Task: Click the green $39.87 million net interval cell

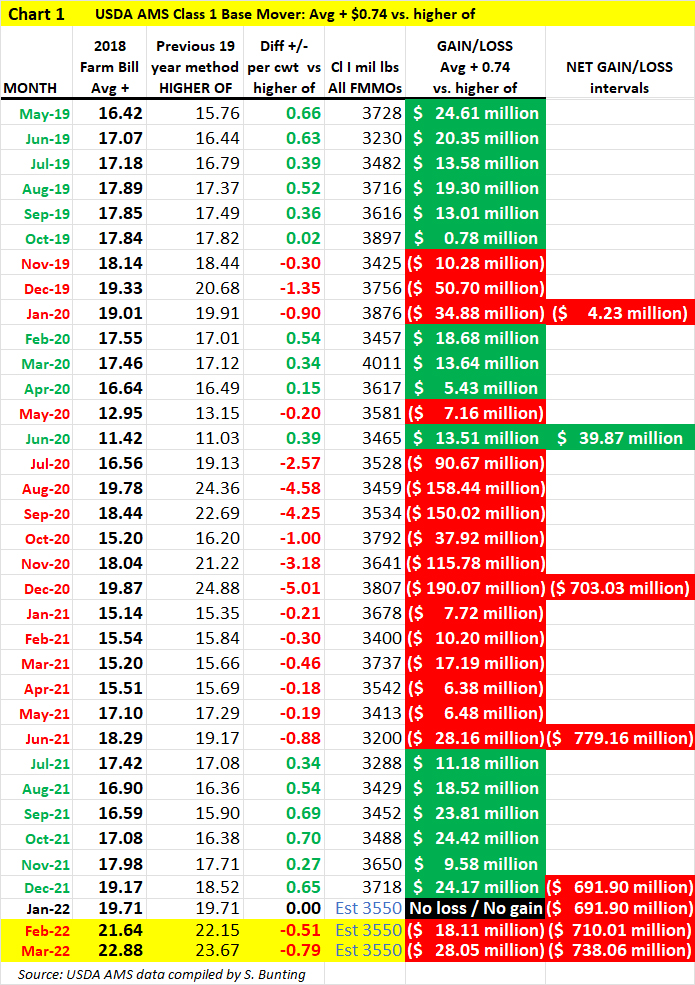Action: pos(619,438)
